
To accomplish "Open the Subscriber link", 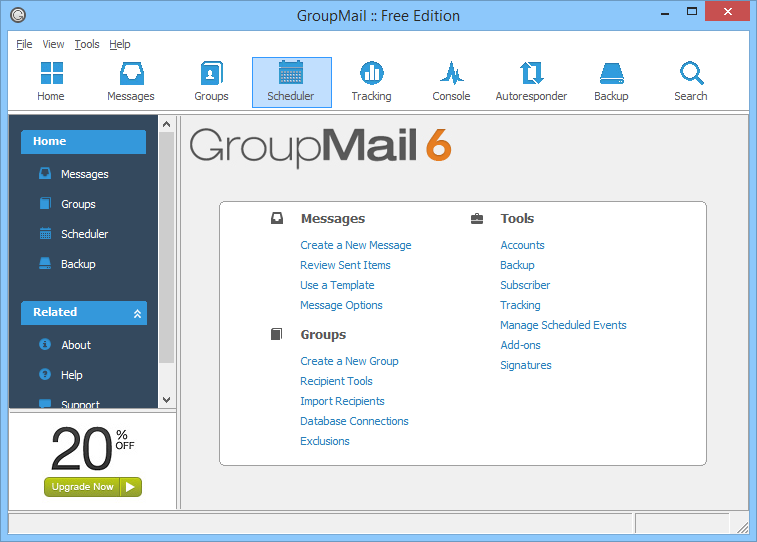I will [x=525, y=285].
